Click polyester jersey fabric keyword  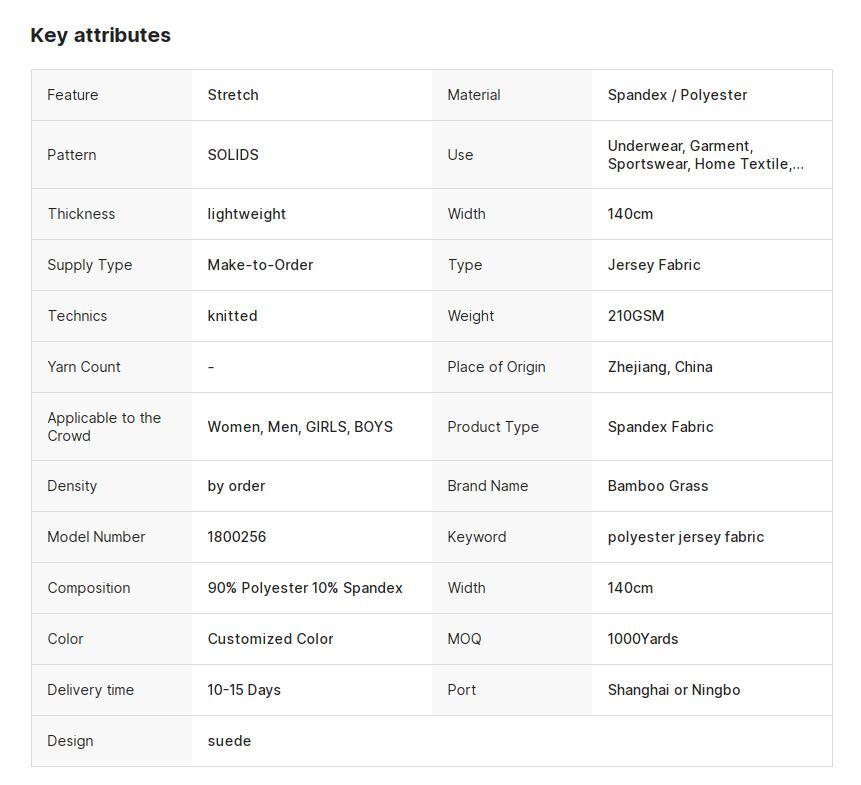pyautogui.click(x=686, y=537)
